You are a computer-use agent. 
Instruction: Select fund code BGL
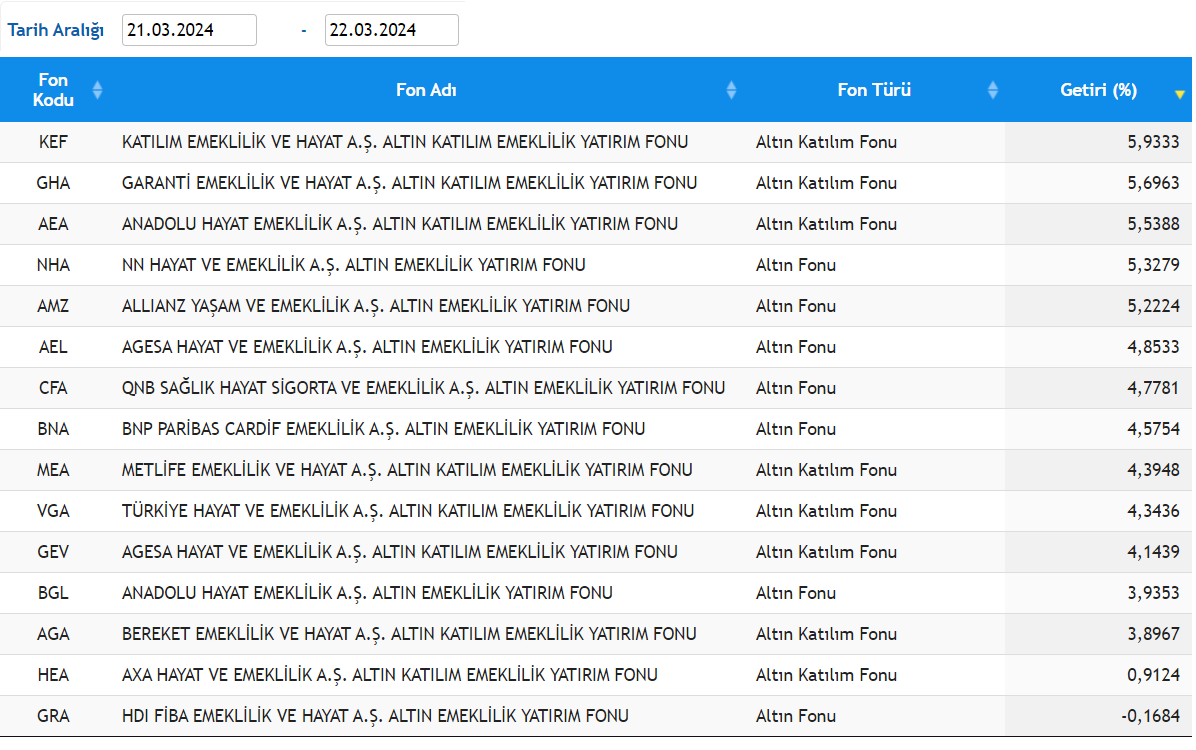(x=53, y=594)
